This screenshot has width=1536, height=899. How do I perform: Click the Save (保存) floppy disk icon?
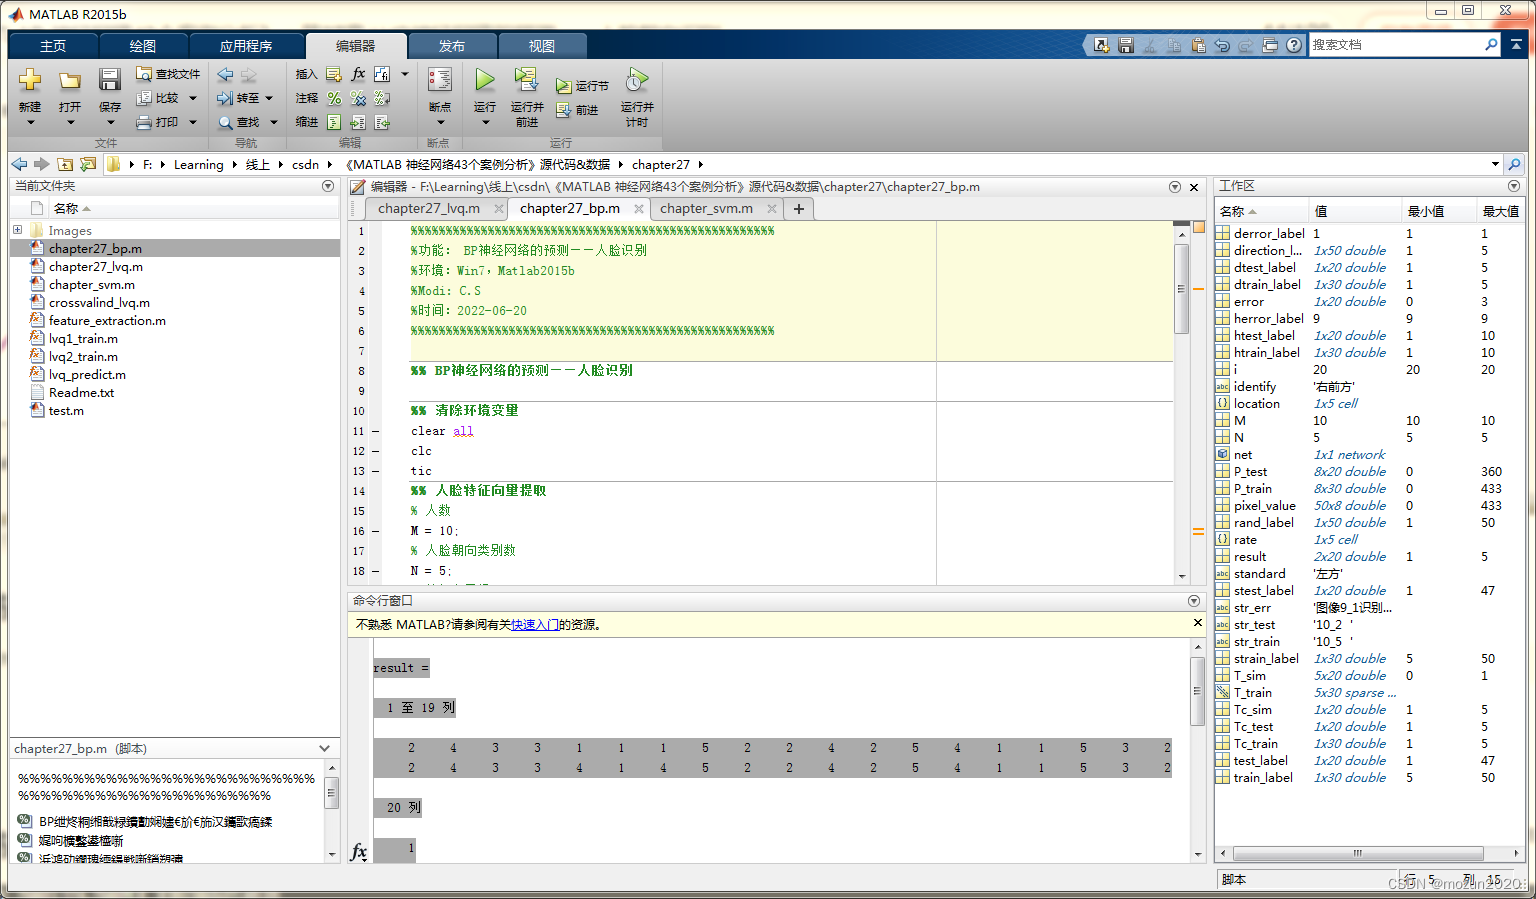tap(110, 80)
